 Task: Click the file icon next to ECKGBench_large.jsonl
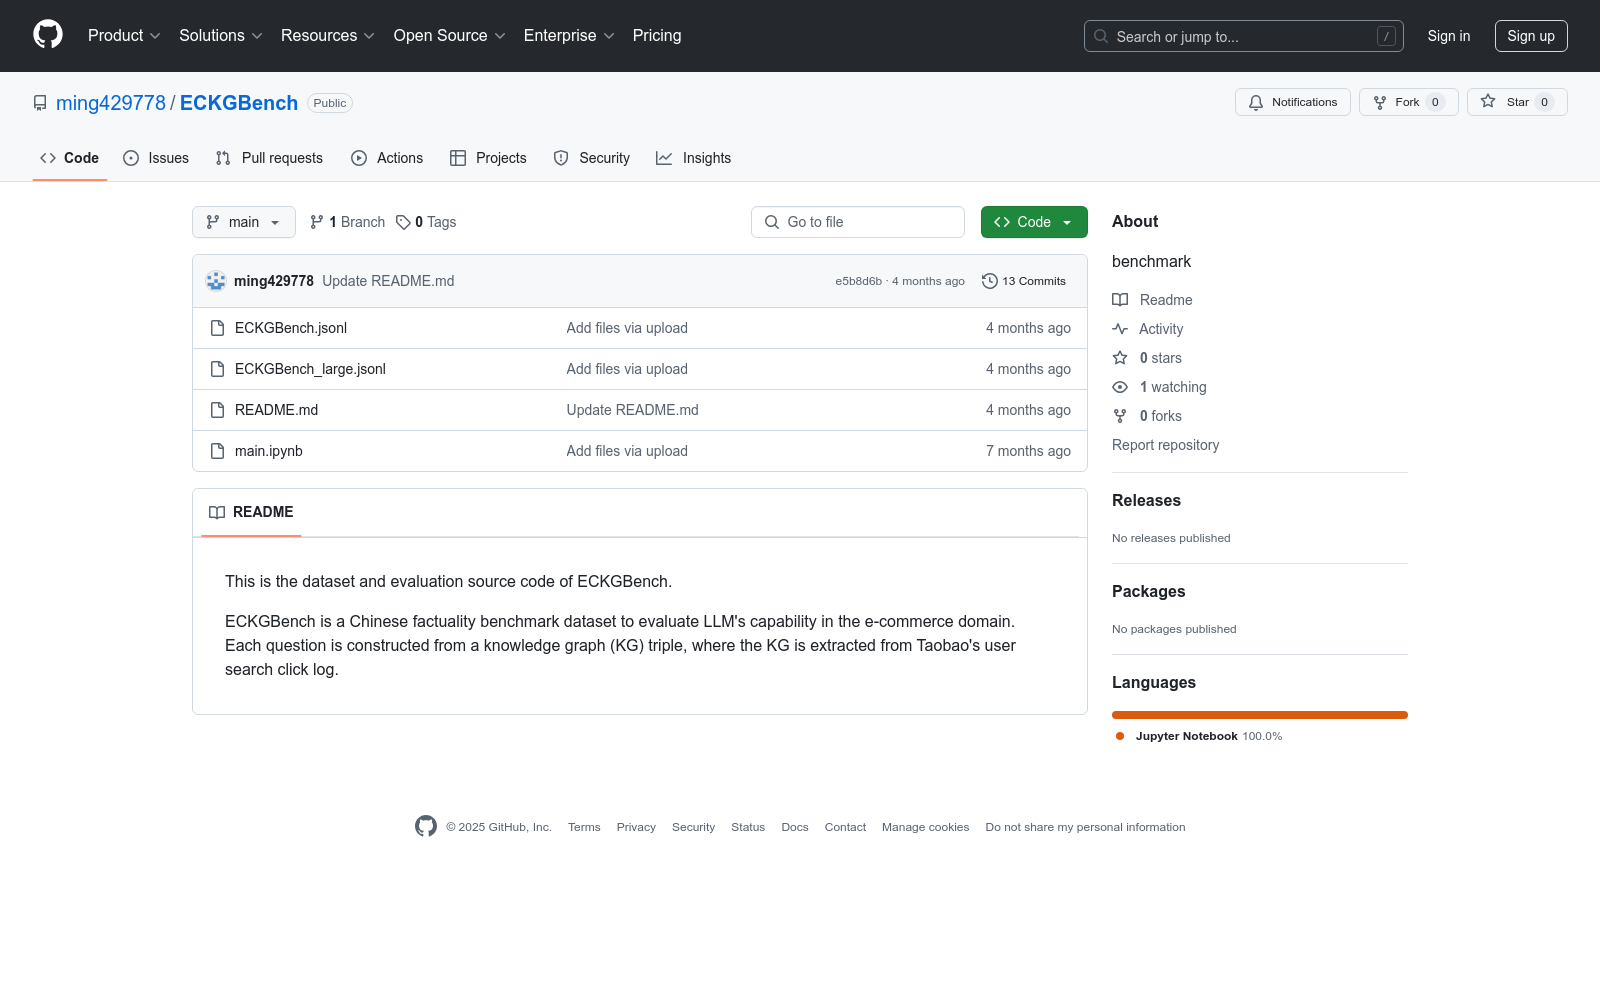(217, 369)
